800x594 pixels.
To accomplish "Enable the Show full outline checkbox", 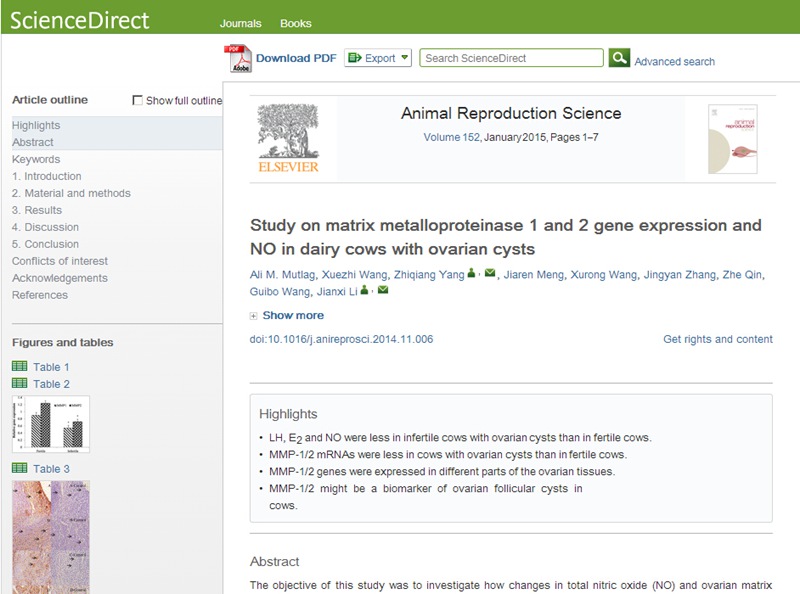I will tap(137, 100).
